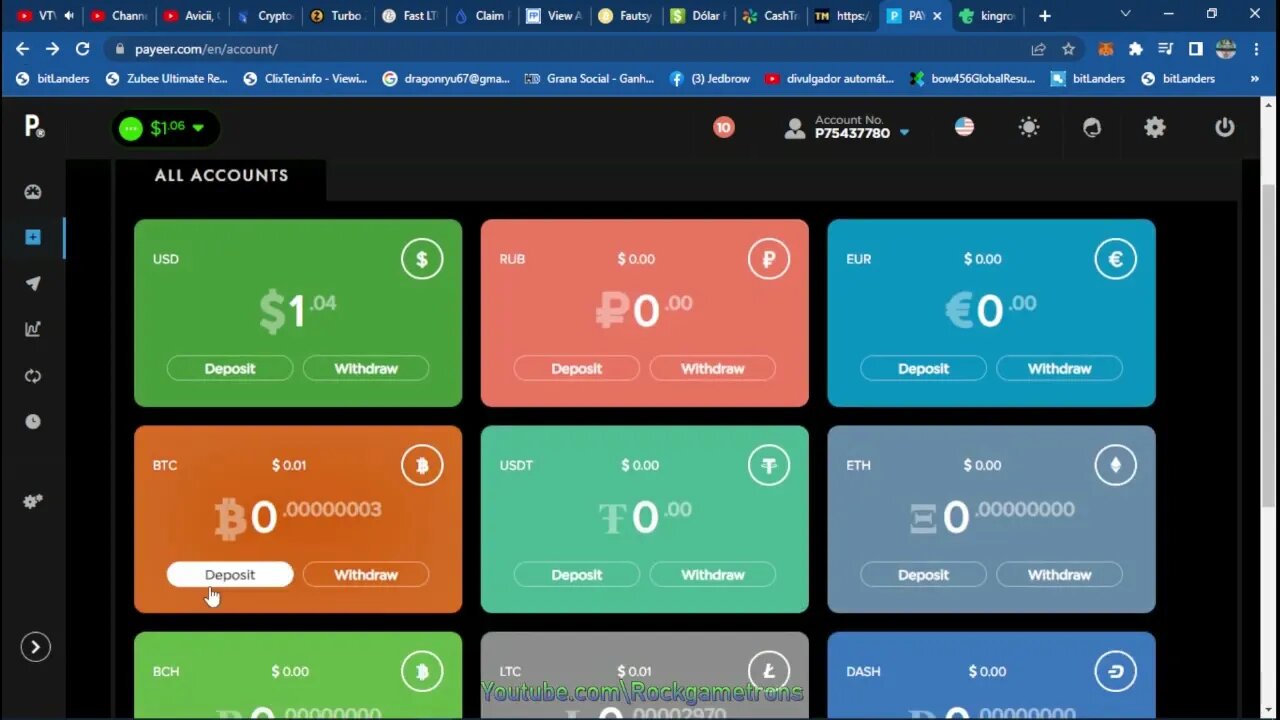Click Withdraw on the ETH card
The image size is (1280, 720).
[x=1060, y=574]
